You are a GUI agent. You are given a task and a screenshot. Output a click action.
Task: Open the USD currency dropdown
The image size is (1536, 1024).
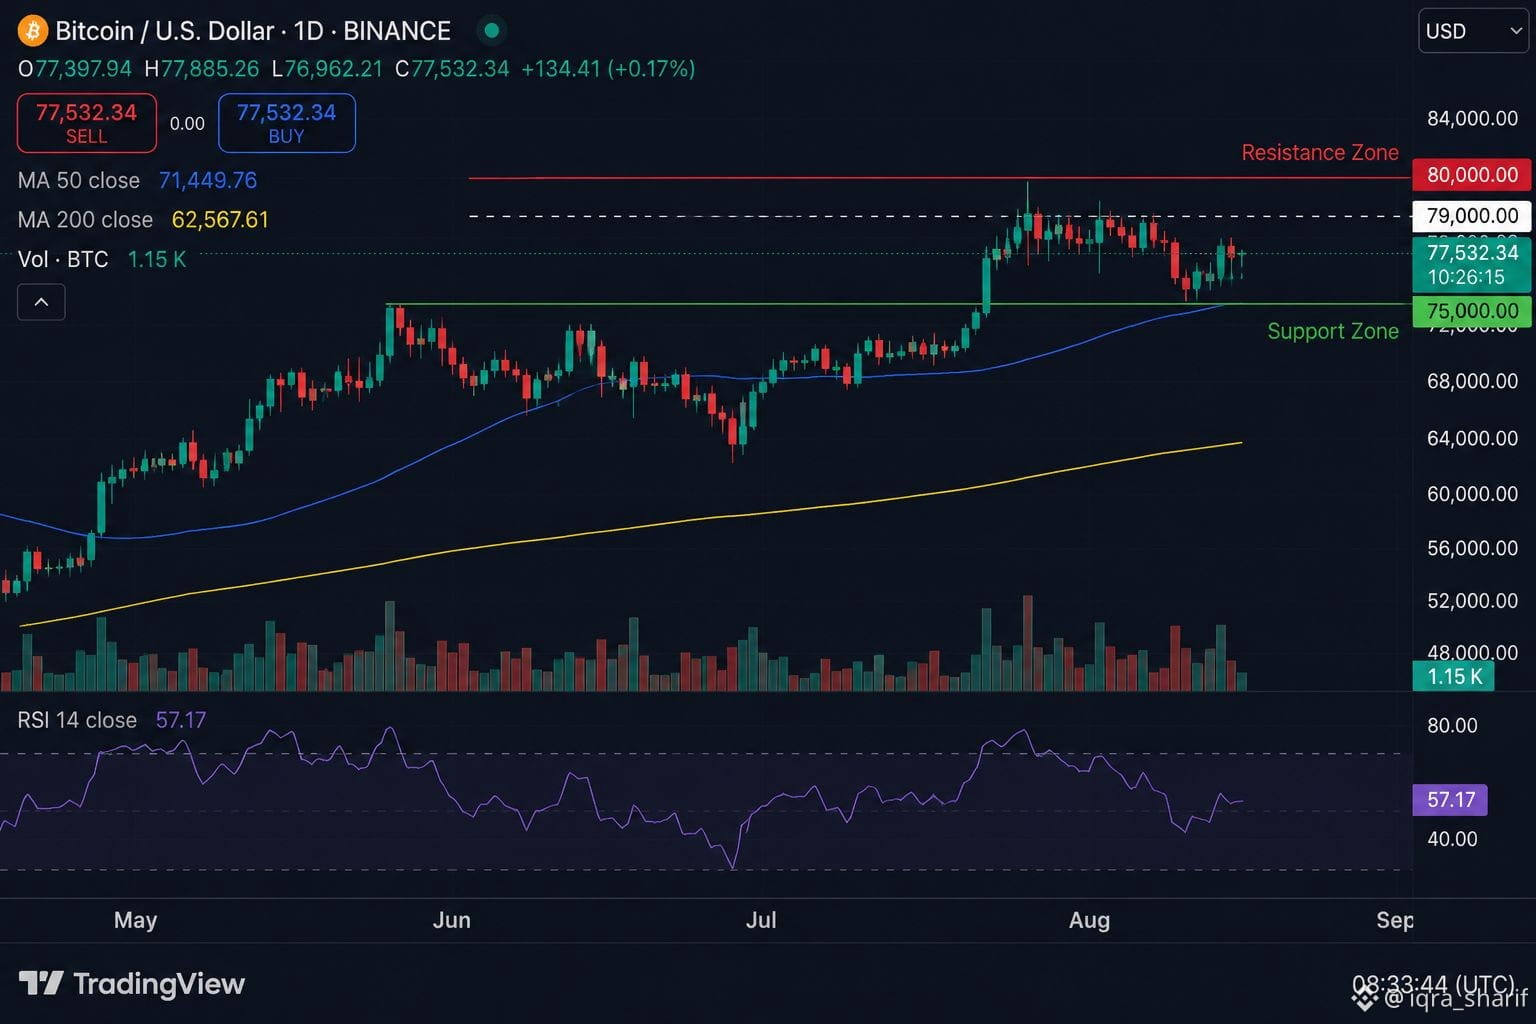tap(1473, 31)
